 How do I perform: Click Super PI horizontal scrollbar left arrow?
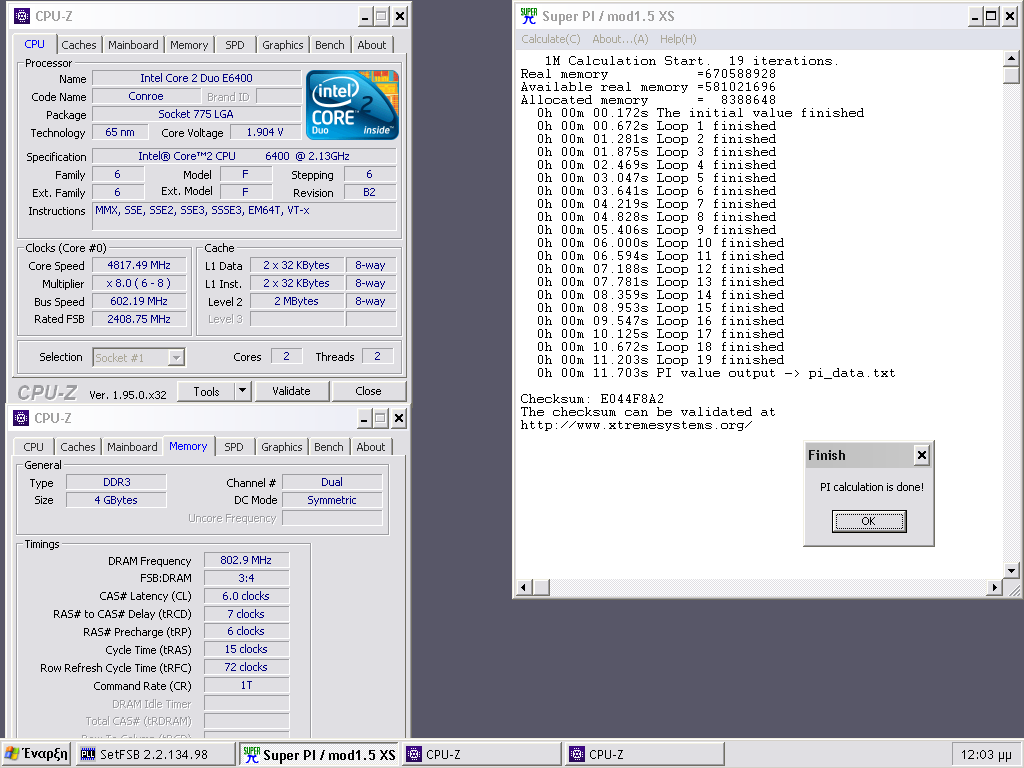(524, 587)
